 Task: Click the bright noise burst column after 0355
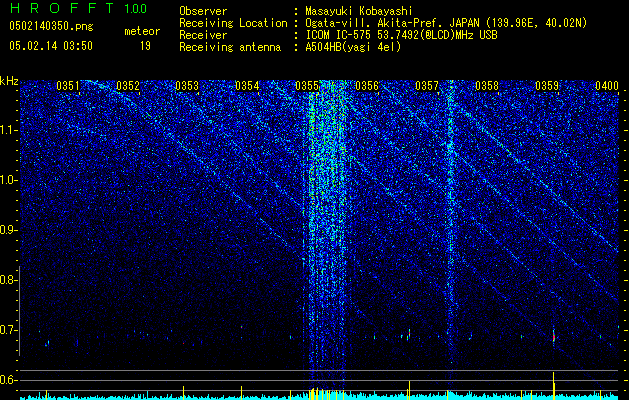[327, 233]
